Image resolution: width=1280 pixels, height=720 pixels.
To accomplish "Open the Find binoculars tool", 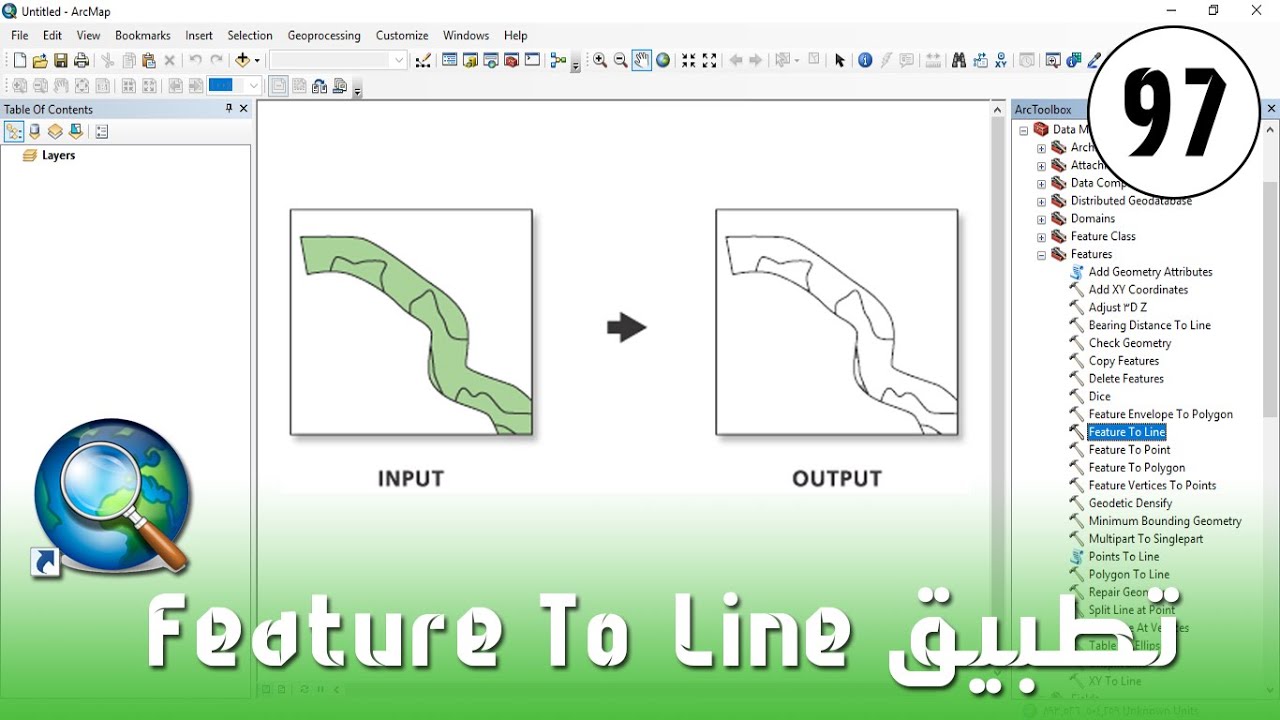I will [x=959, y=61].
